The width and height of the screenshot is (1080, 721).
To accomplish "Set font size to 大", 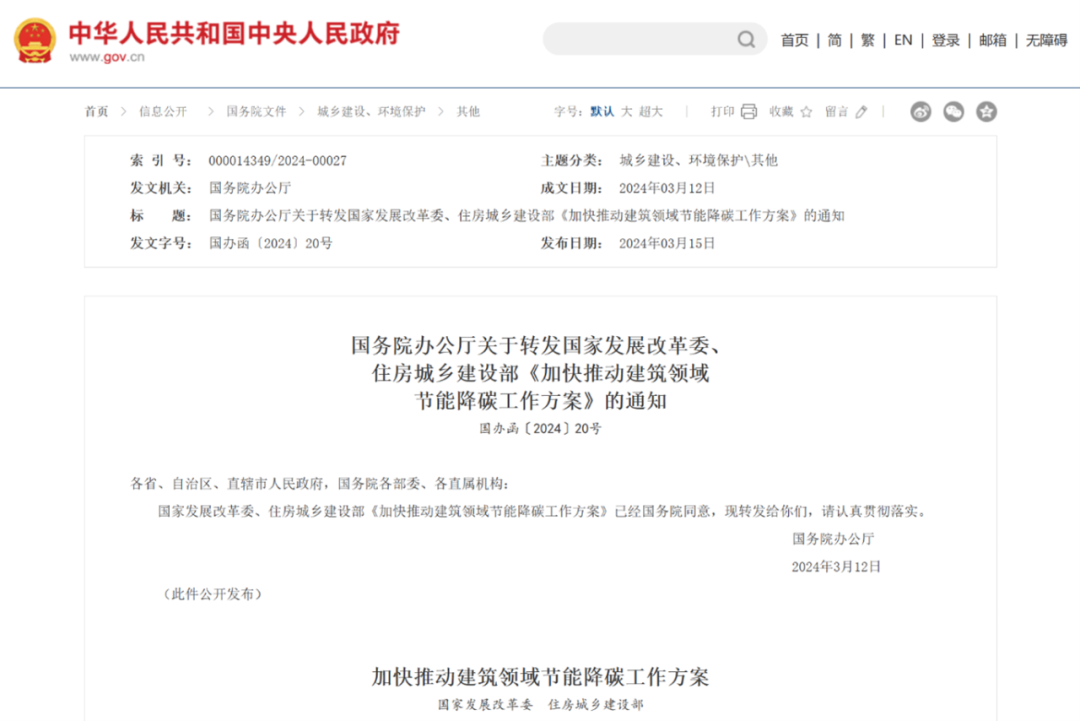I will [x=626, y=112].
